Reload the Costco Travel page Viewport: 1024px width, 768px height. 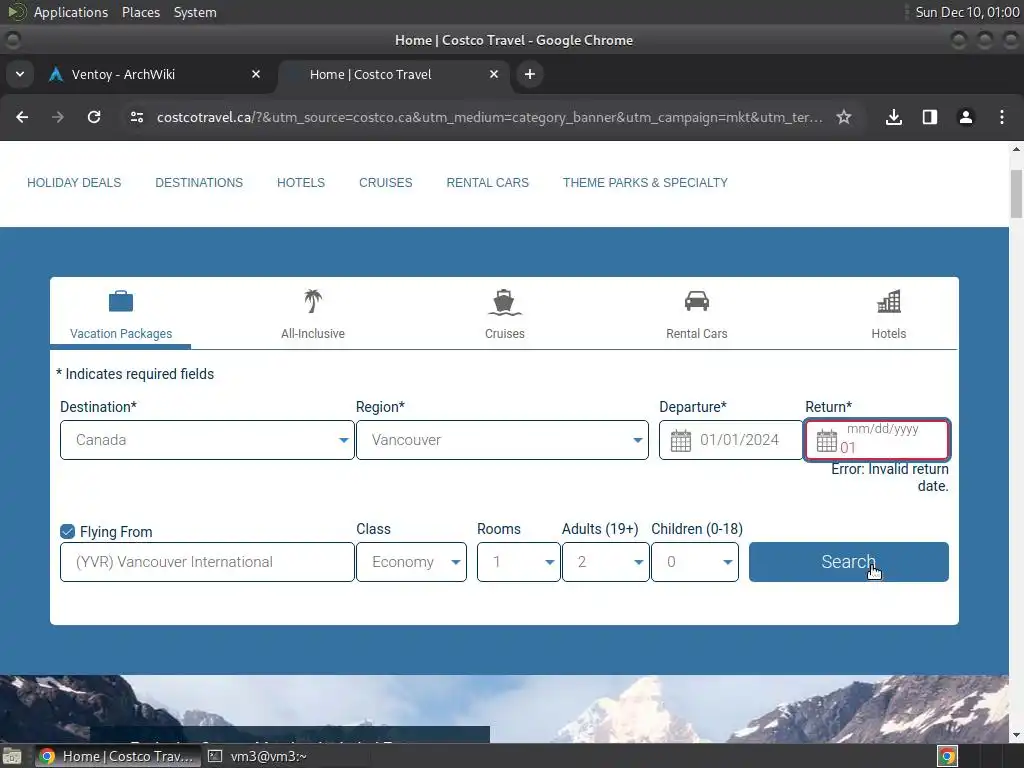pyautogui.click(x=94, y=117)
